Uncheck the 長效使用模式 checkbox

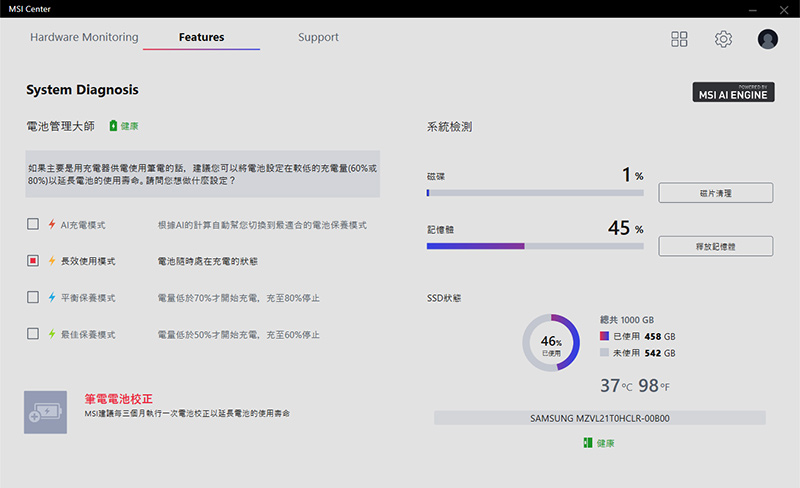coord(33,261)
